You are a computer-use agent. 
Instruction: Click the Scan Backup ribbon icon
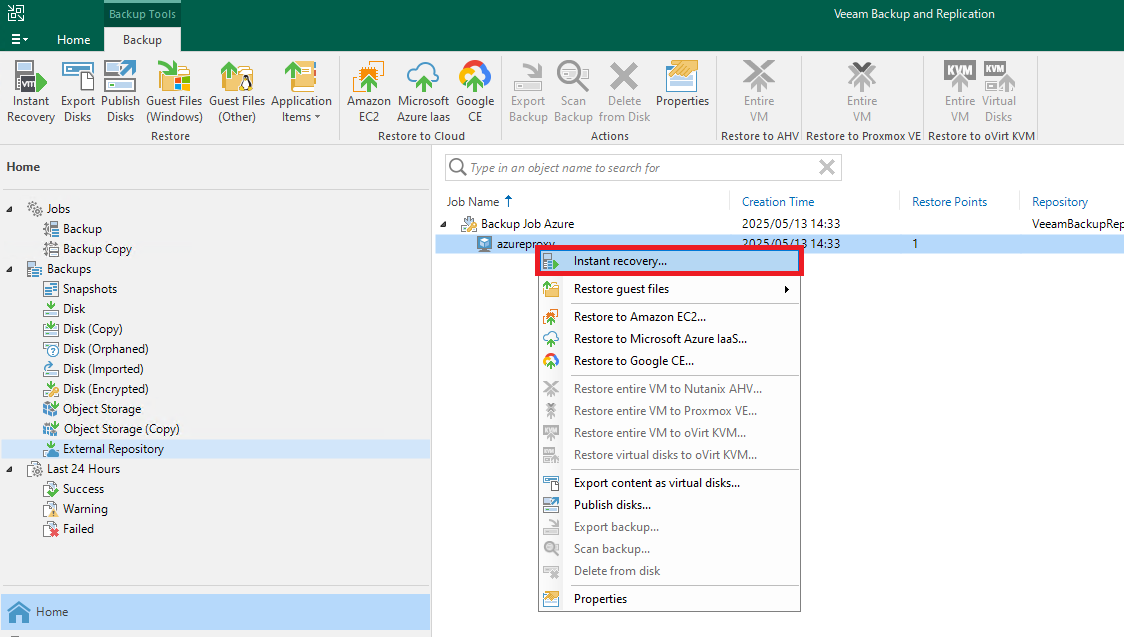pos(573,92)
